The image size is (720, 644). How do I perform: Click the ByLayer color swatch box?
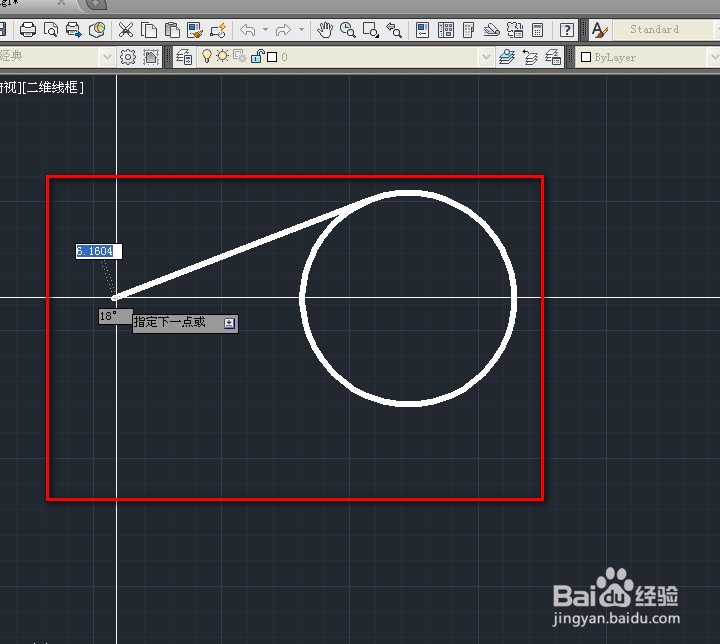[586, 57]
